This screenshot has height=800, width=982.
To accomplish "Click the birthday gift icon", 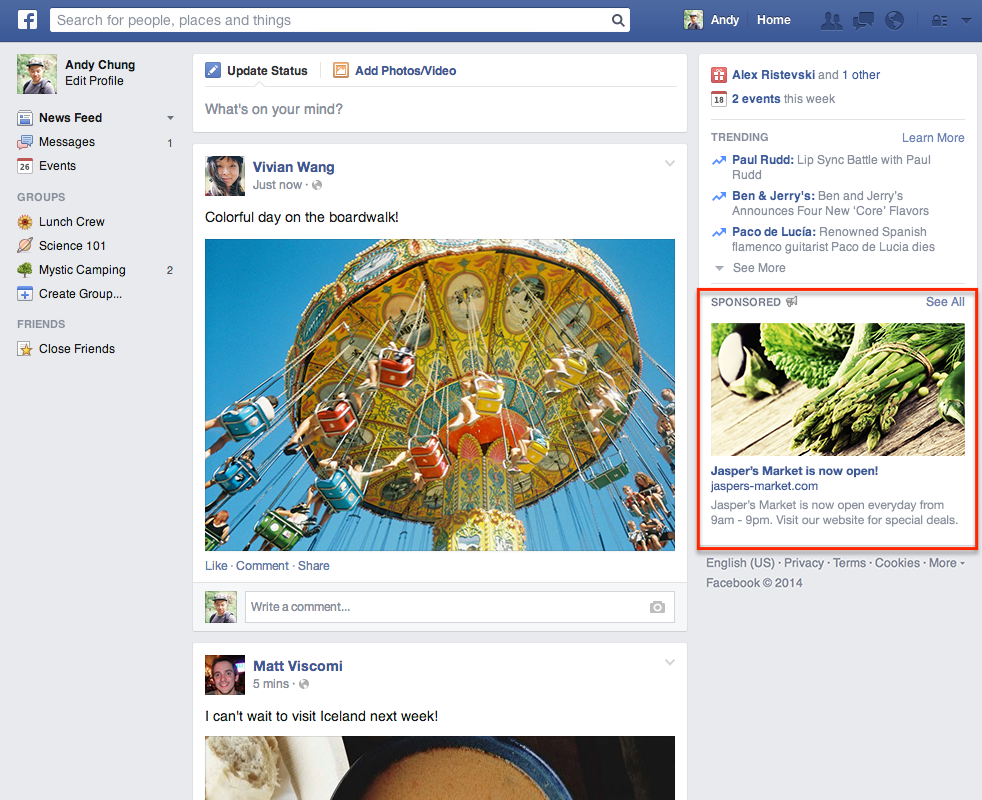I will tap(719, 75).
